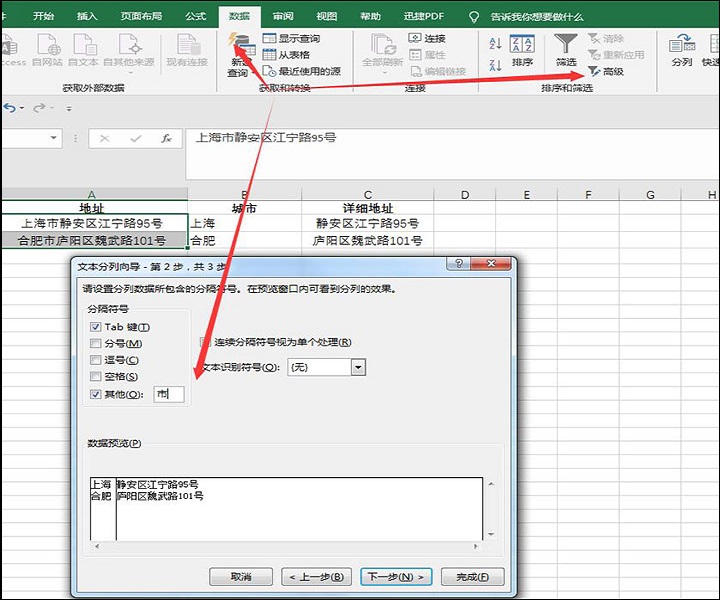Switch to the 插入 (Insert) tab
This screenshot has width=720, height=600.
[x=87, y=16]
